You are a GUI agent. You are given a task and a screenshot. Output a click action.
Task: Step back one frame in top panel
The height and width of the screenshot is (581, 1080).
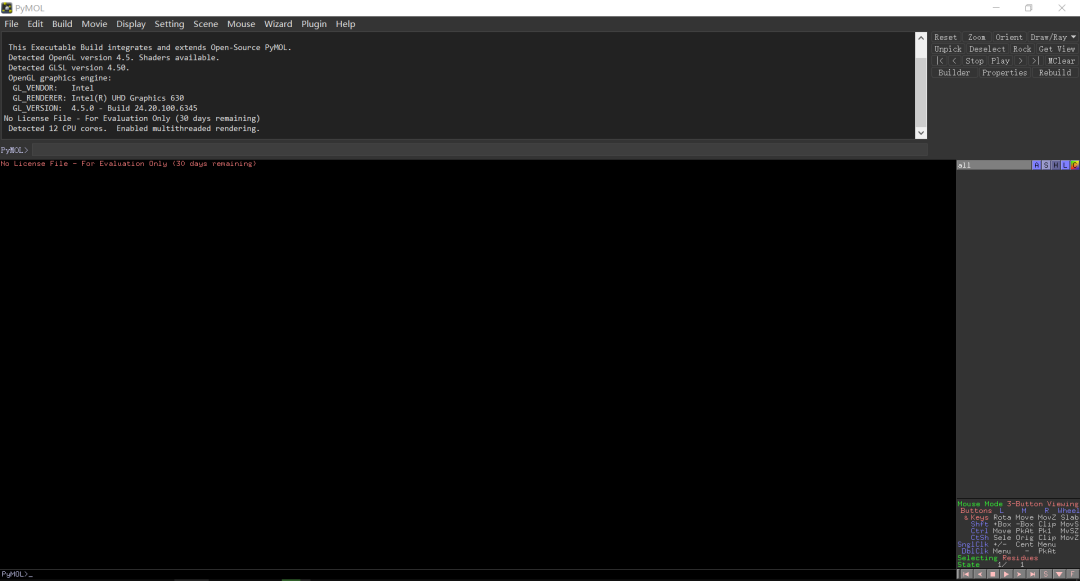[x=955, y=61]
